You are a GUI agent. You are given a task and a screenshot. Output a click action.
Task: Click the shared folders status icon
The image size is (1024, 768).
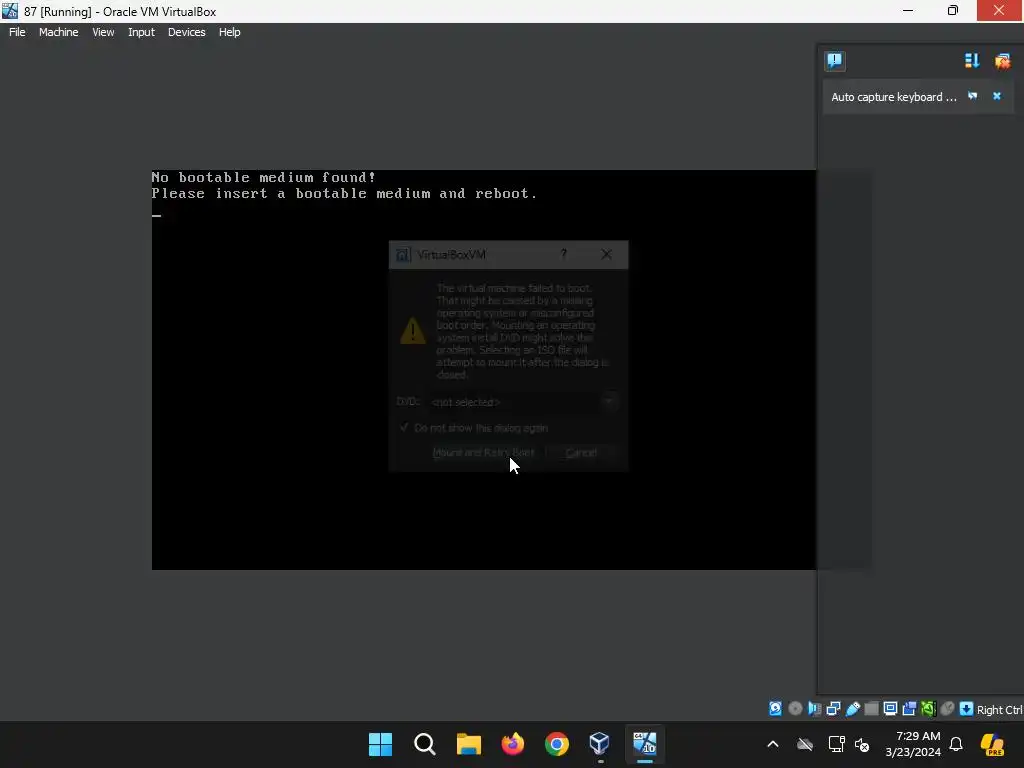(871, 709)
